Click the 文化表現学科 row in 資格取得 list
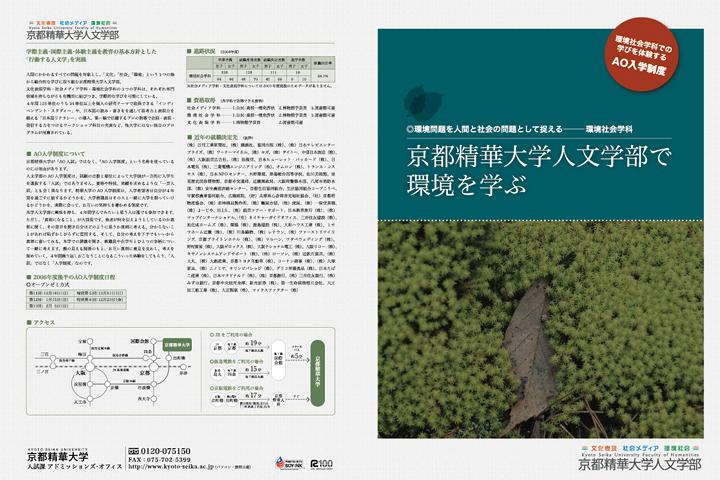The height and width of the screenshot is (480, 720). point(246,123)
